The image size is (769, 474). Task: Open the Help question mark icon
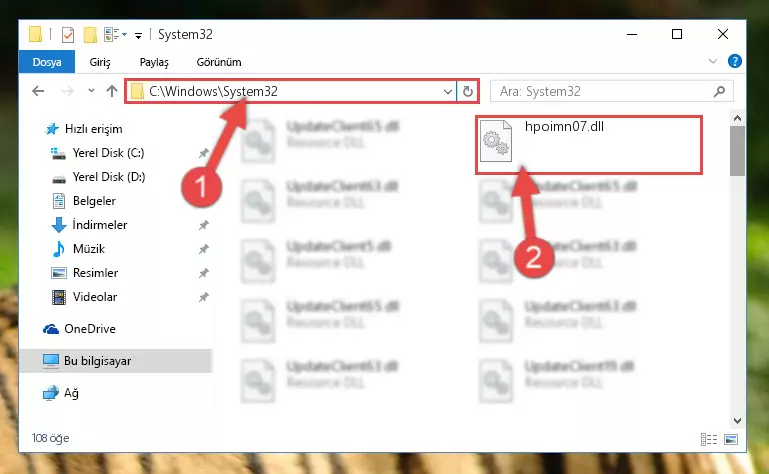pyautogui.click(x=735, y=61)
